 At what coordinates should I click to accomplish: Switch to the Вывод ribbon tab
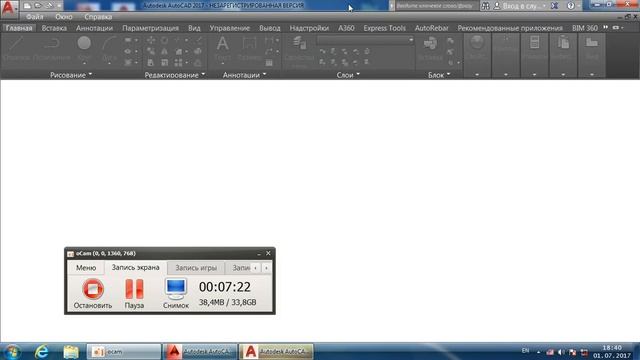[x=270, y=28]
